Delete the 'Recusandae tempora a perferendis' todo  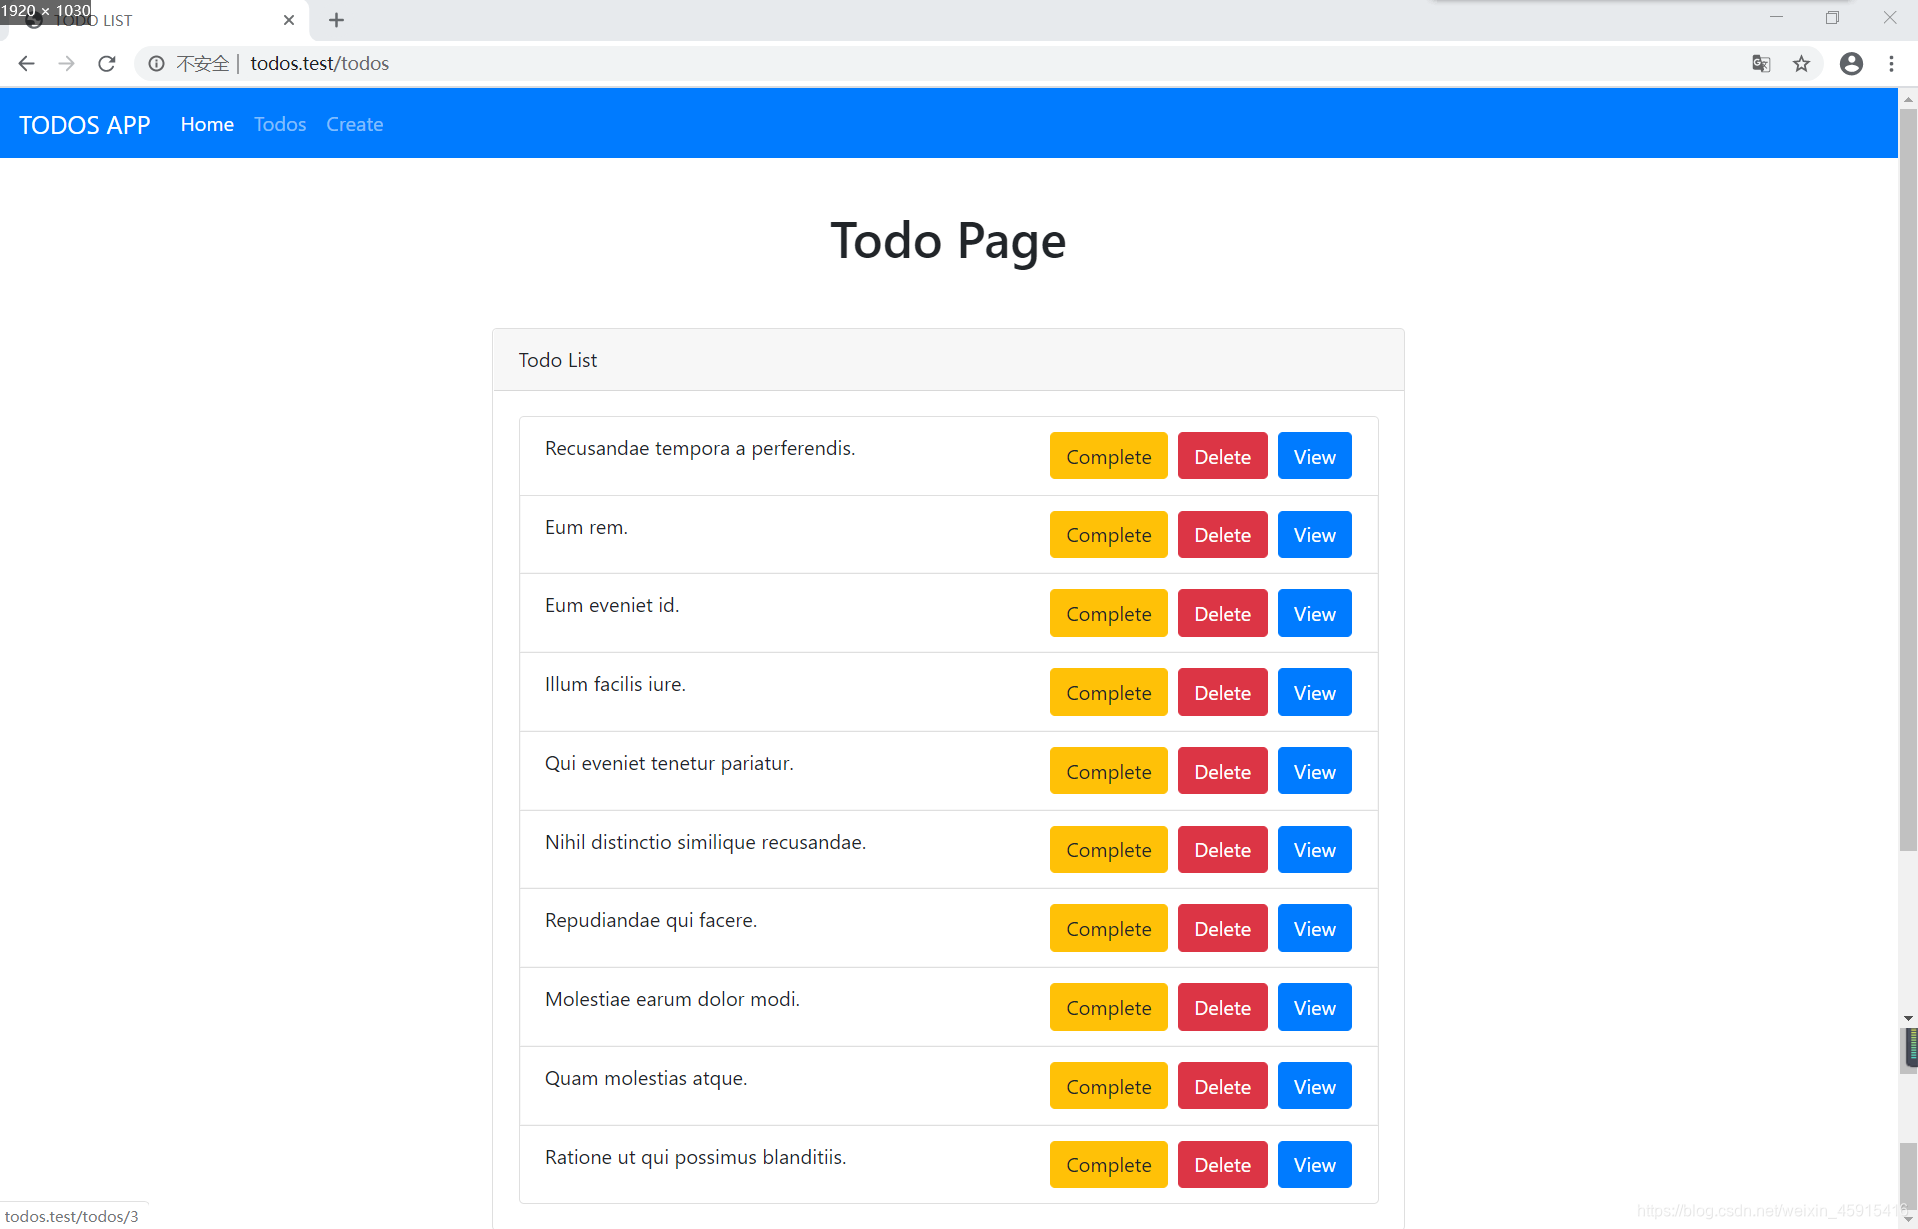pyautogui.click(x=1222, y=456)
